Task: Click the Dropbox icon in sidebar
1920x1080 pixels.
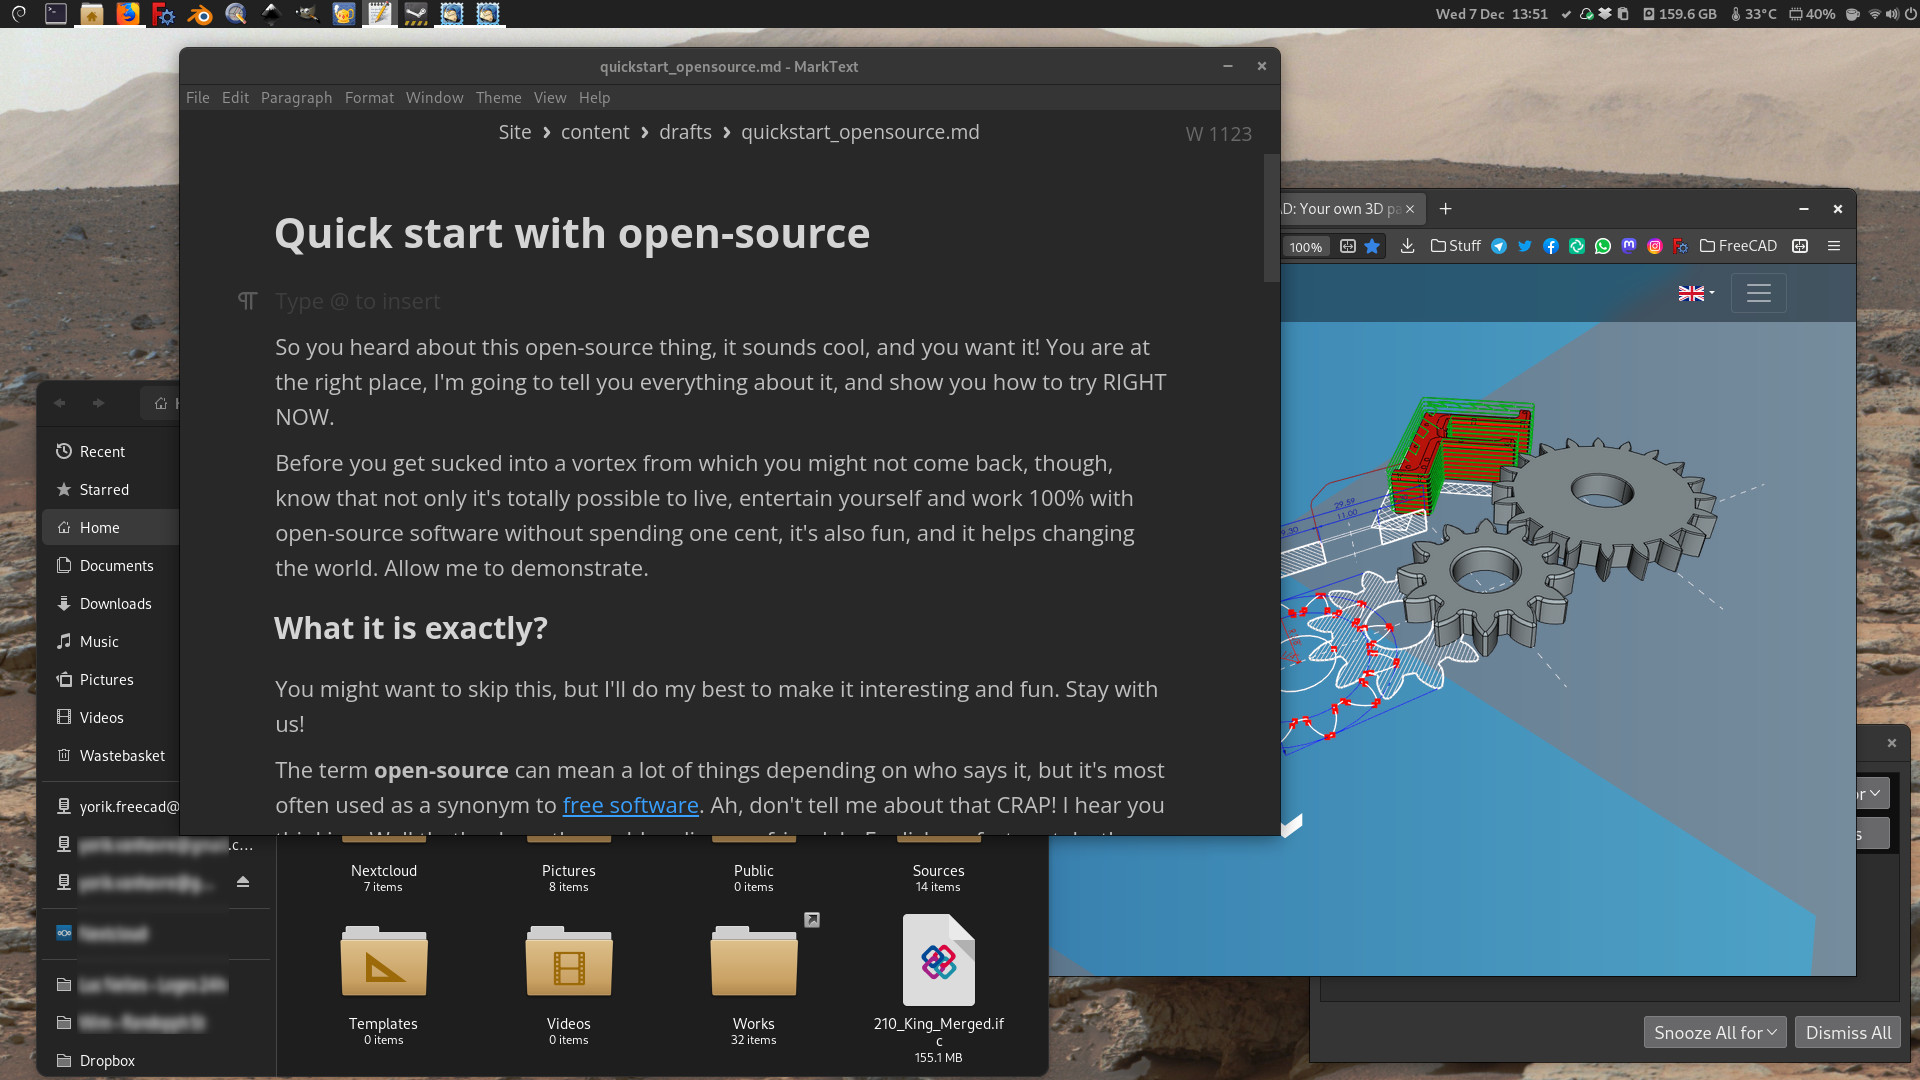Action: [66, 1060]
